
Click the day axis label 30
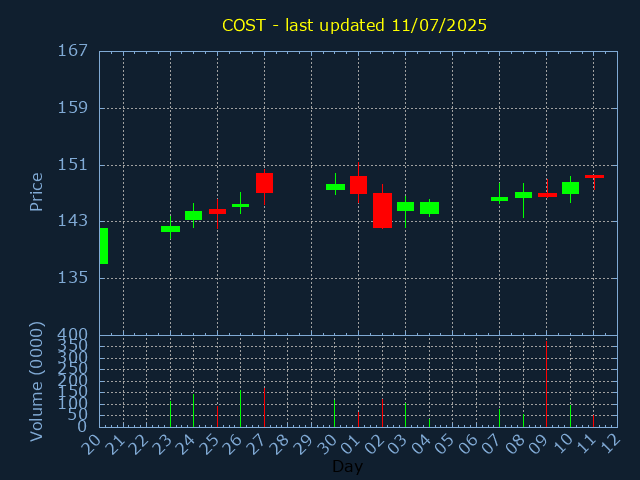[326, 444]
